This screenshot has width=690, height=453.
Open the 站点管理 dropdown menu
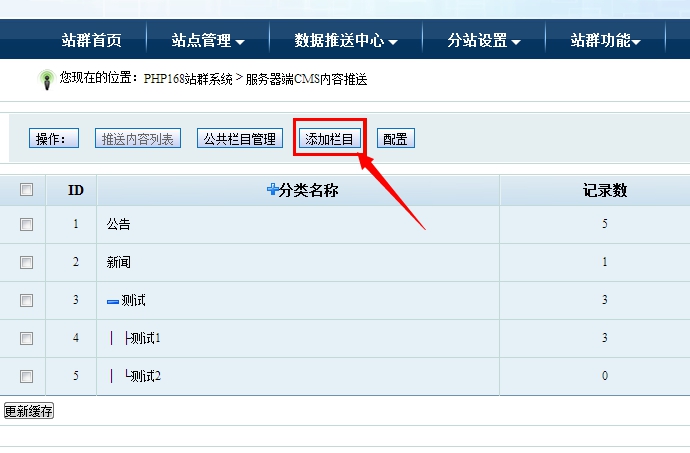pos(207,41)
